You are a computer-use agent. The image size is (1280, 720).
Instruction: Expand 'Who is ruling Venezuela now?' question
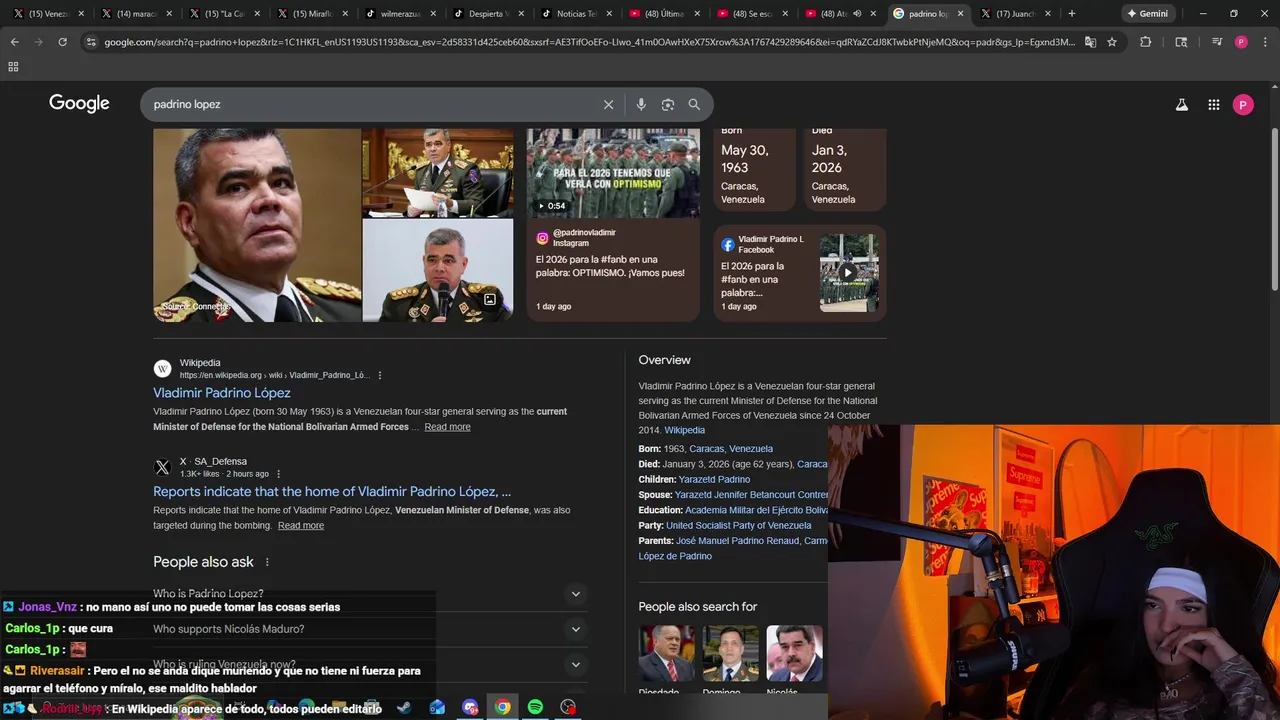coord(369,664)
